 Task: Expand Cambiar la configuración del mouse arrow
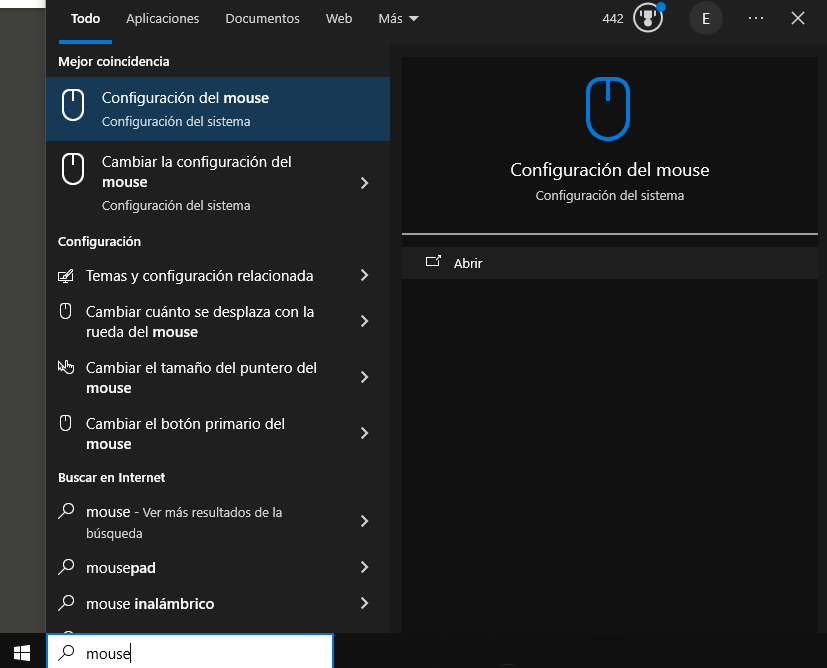tap(364, 183)
